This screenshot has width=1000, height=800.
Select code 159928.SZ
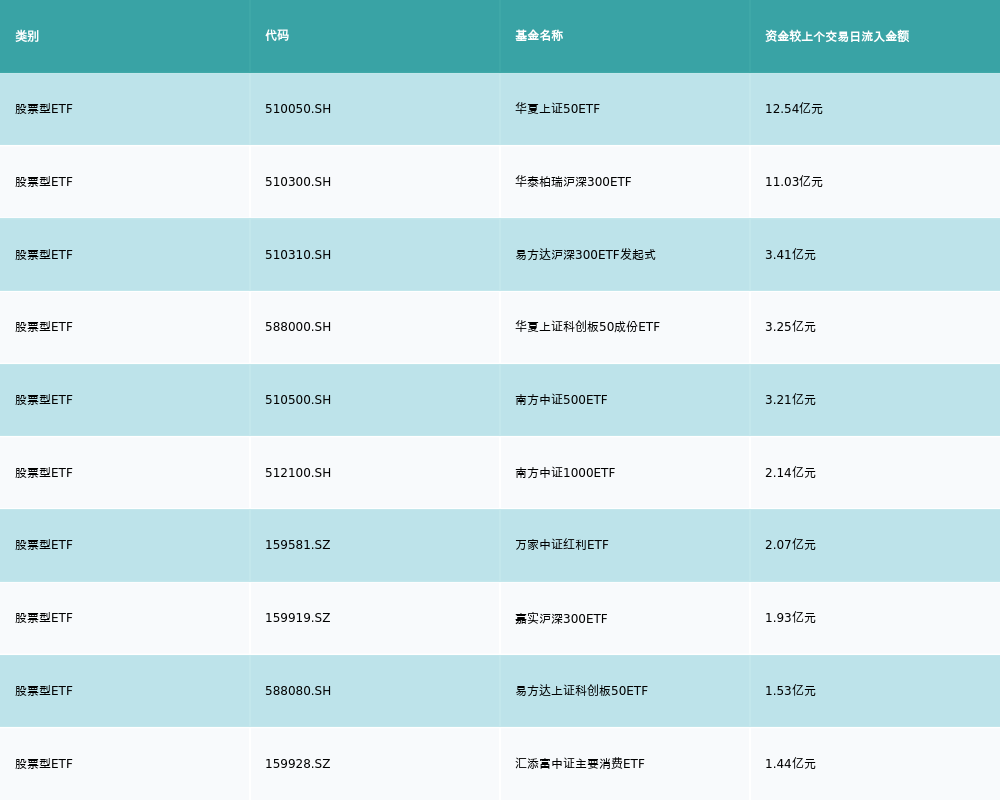[297, 764]
